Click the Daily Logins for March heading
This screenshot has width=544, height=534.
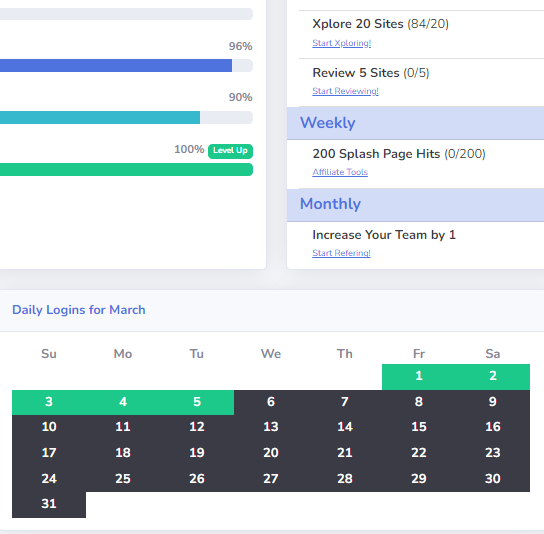coord(79,310)
